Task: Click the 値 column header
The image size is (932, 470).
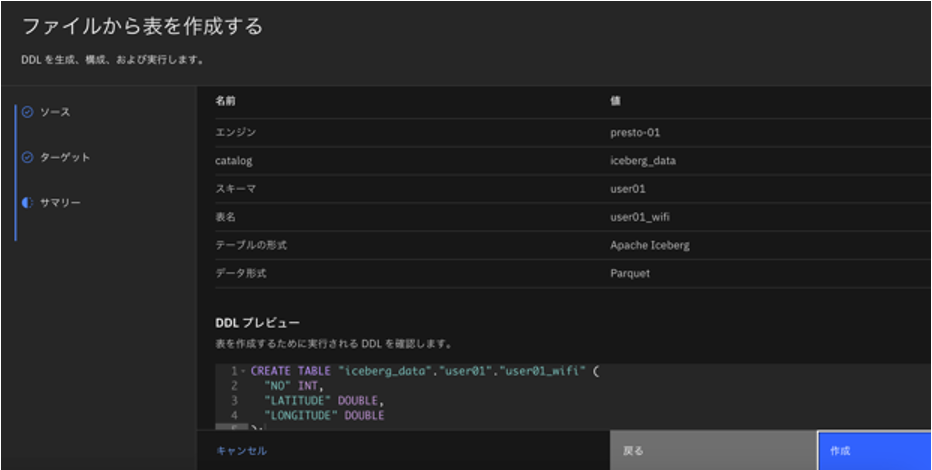Action: coord(615,101)
